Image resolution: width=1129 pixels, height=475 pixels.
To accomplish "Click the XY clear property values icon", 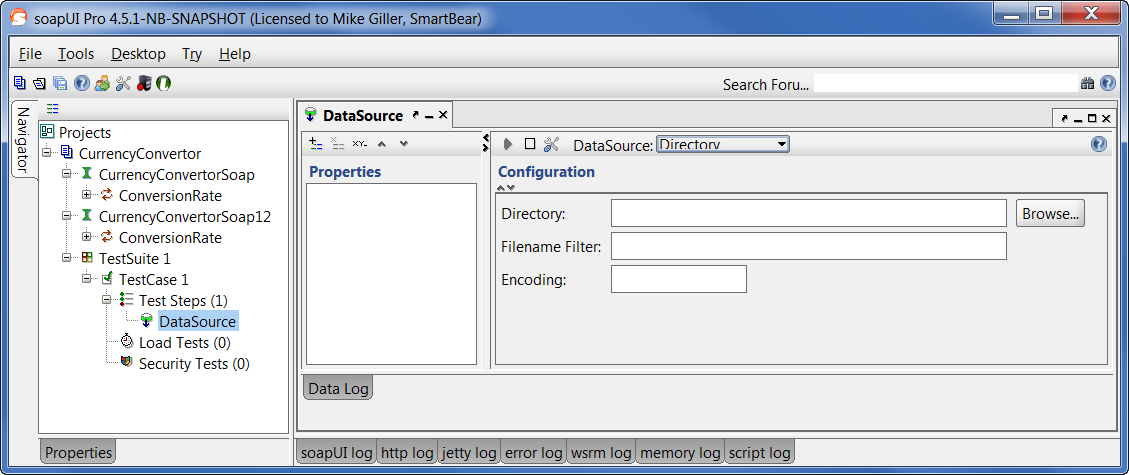I will pyautogui.click(x=359, y=143).
